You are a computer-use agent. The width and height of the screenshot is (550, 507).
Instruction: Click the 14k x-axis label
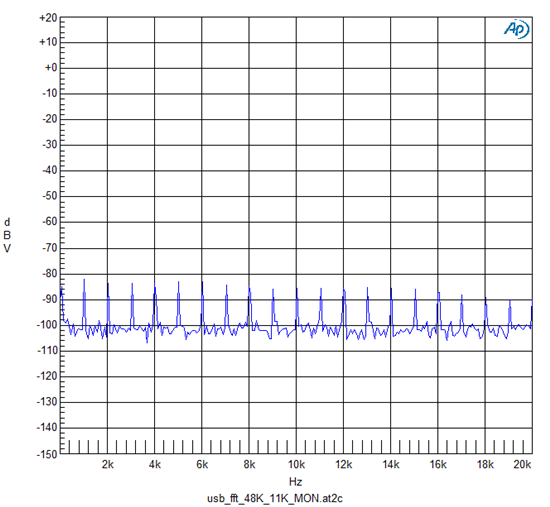pos(391,465)
